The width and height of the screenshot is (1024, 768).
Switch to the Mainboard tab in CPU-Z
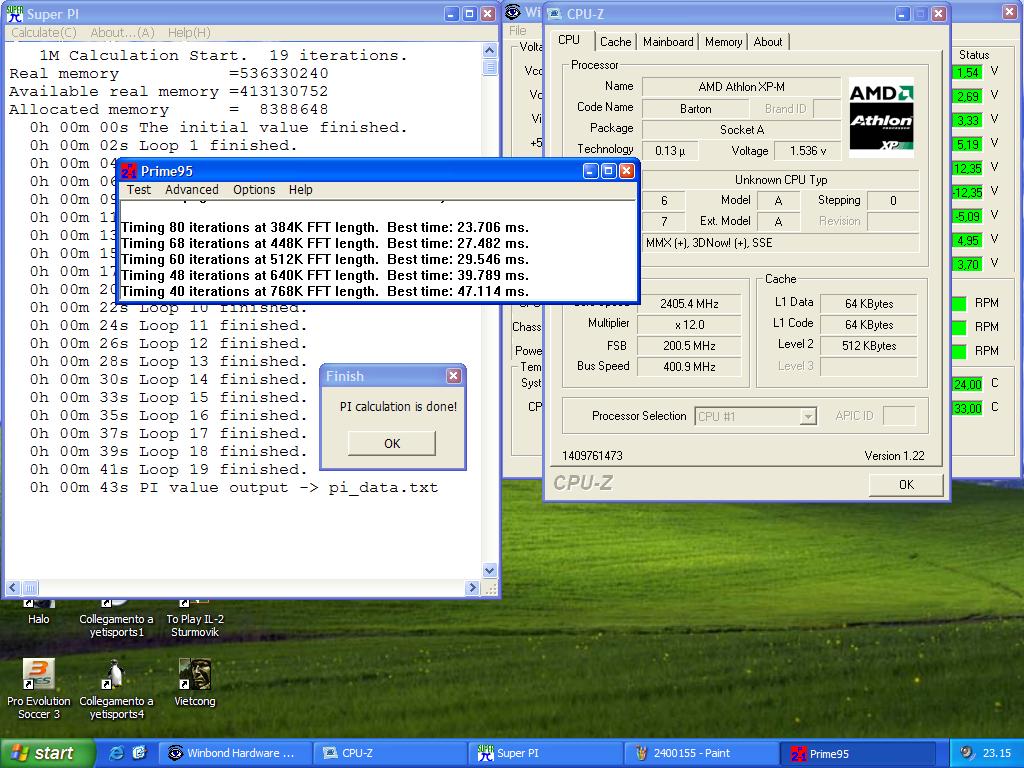tap(668, 42)
